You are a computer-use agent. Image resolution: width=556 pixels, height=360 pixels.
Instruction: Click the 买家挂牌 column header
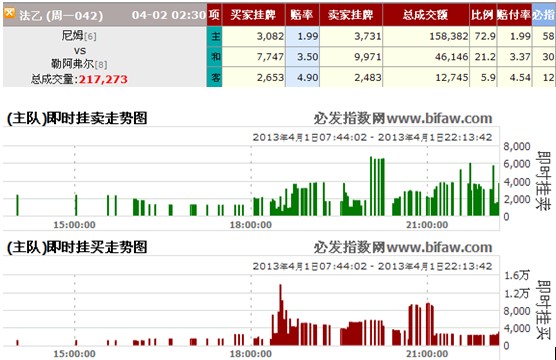(254, 15)
